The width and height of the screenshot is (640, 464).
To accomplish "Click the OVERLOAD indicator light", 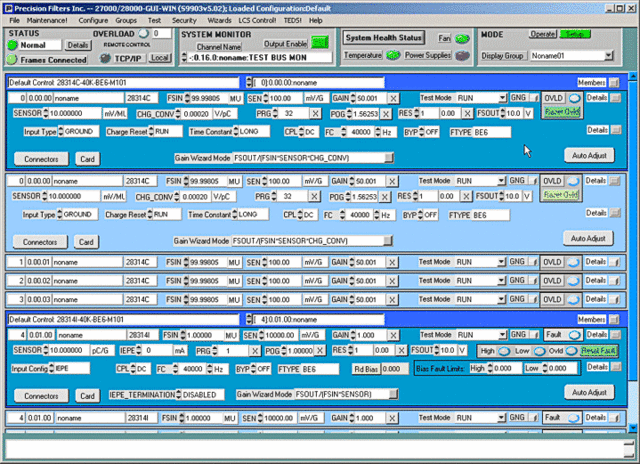I will click(x=143, y=33).
